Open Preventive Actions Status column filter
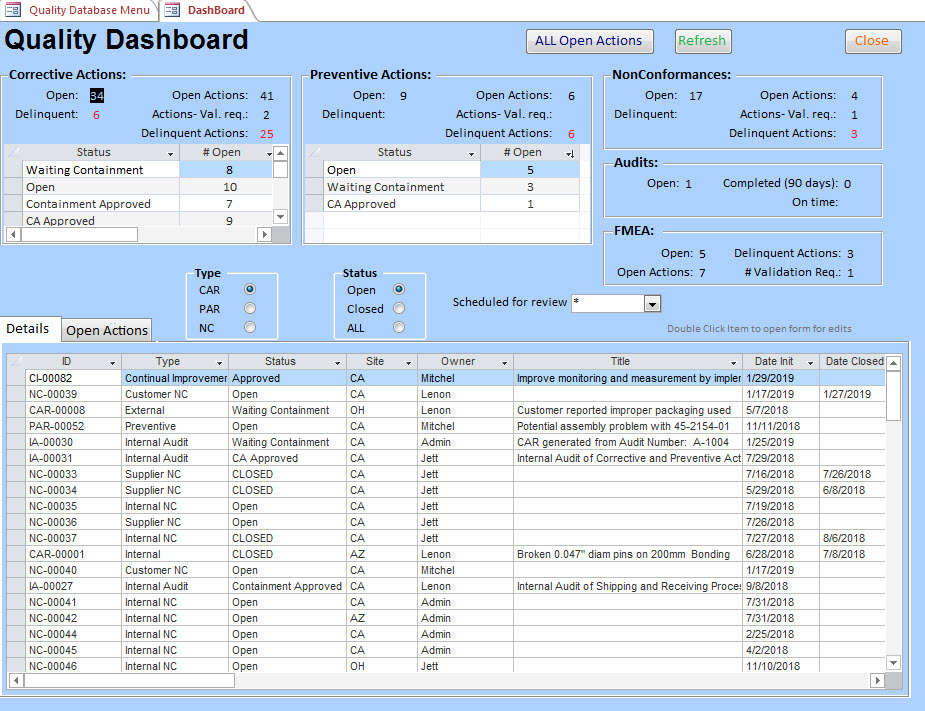Screen dimensions: 925x711 471,153
